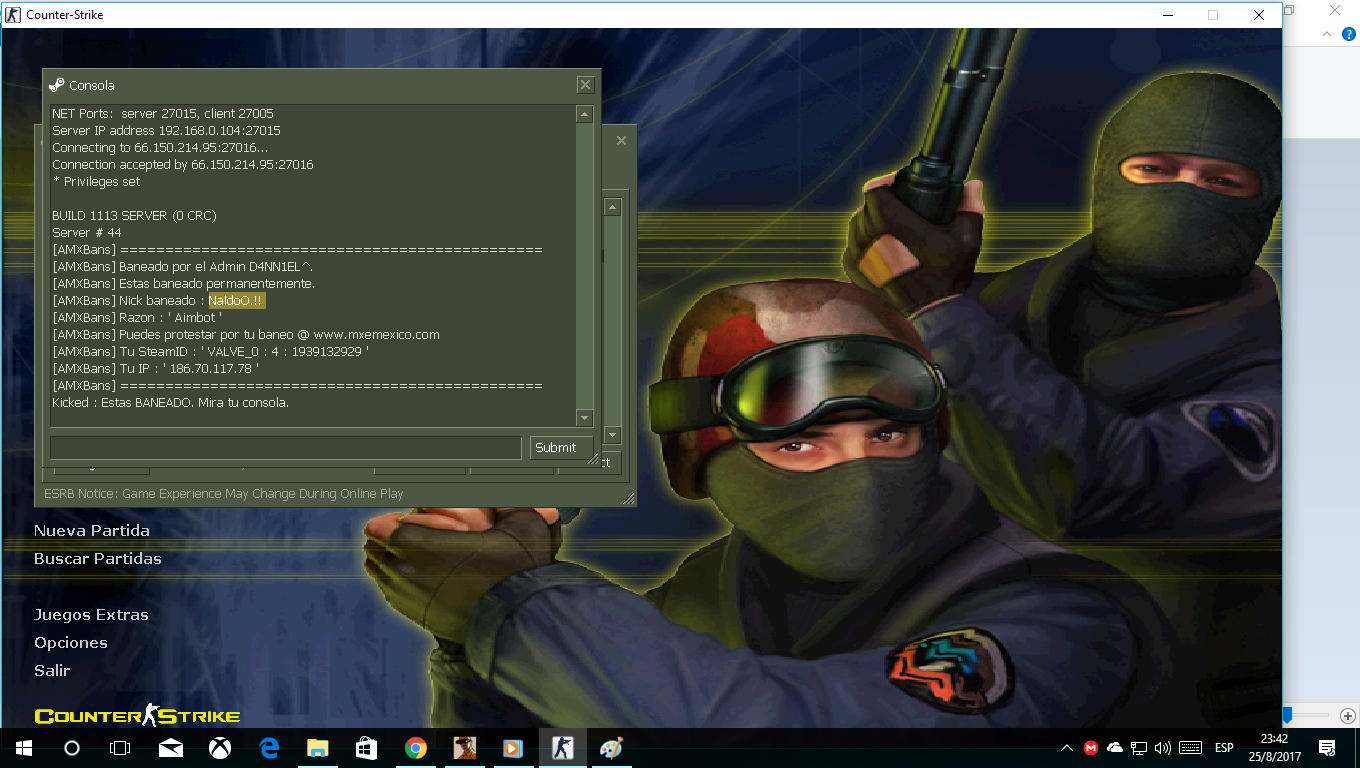Show hidden system tray icons
Screen dimensions: 1360x768
(1067, 747)
